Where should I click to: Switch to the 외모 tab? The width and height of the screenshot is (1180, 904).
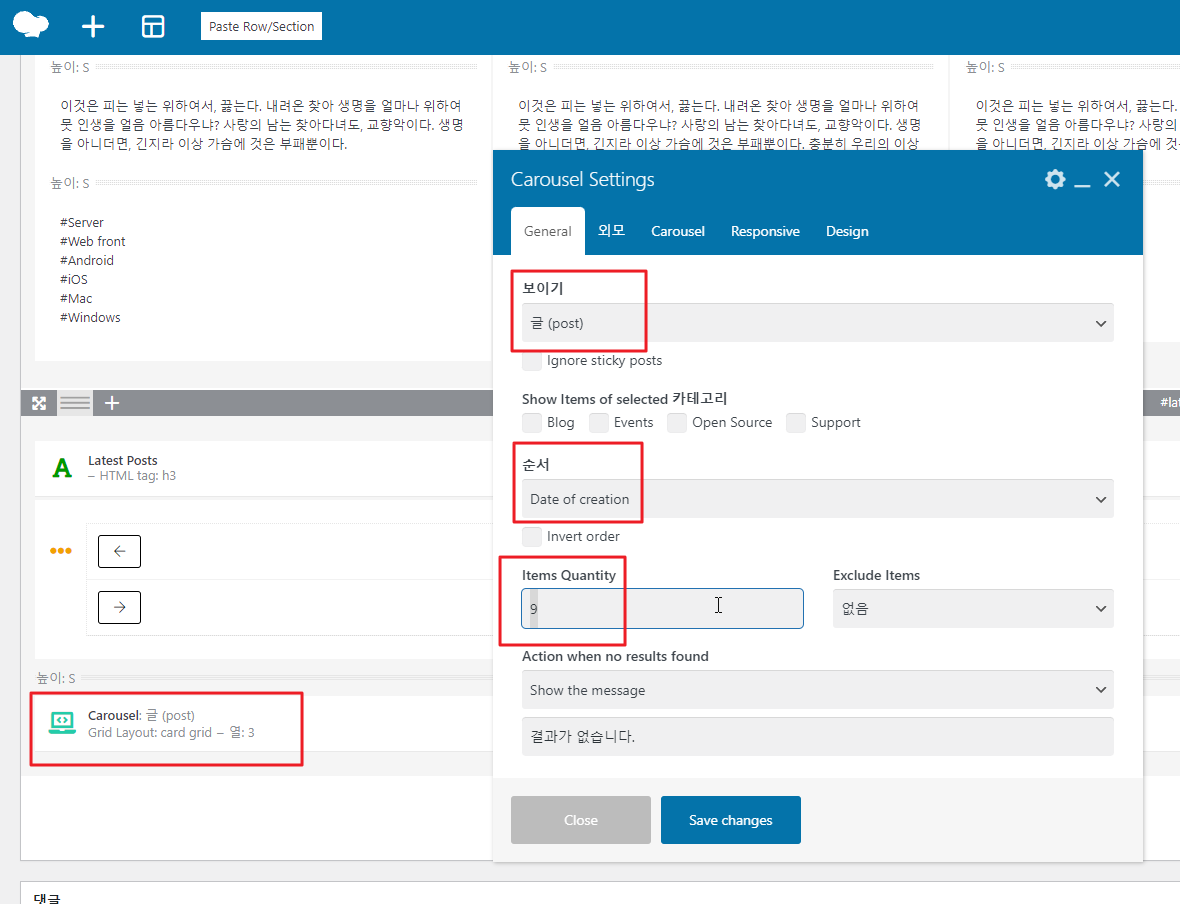tap(611, 230)
